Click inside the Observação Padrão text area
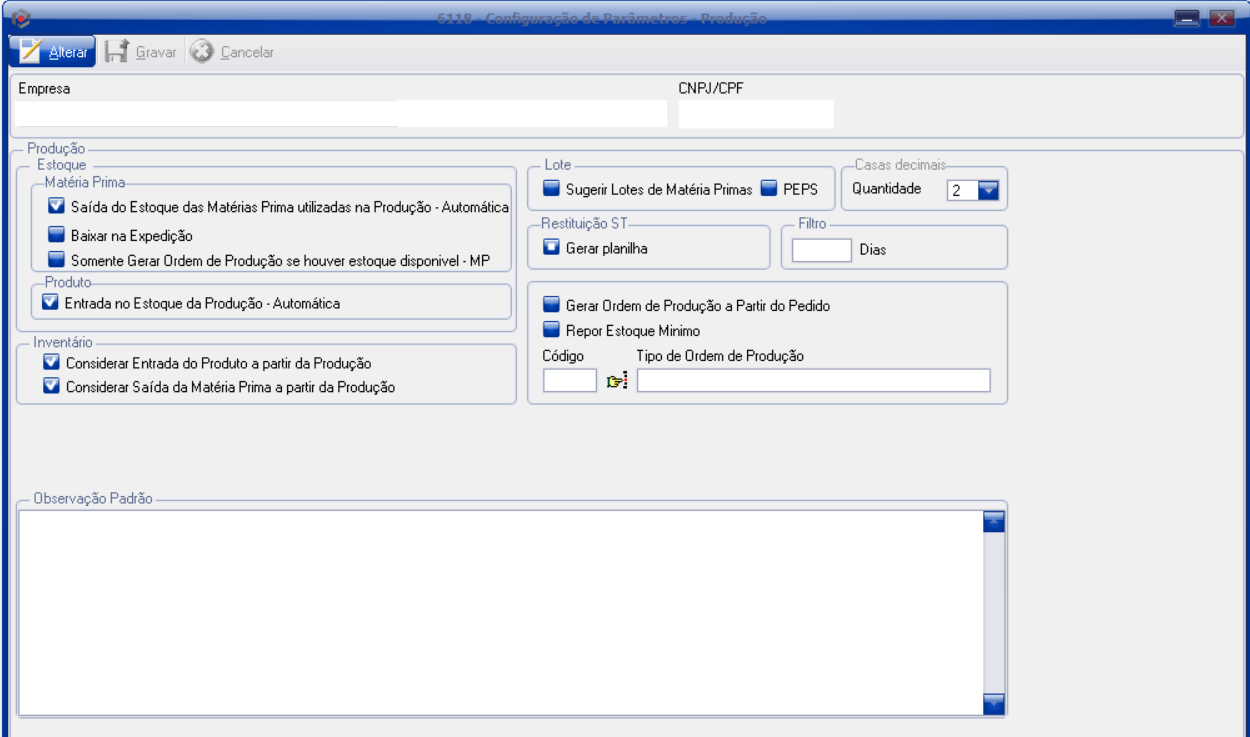 [x=500, y=612]
